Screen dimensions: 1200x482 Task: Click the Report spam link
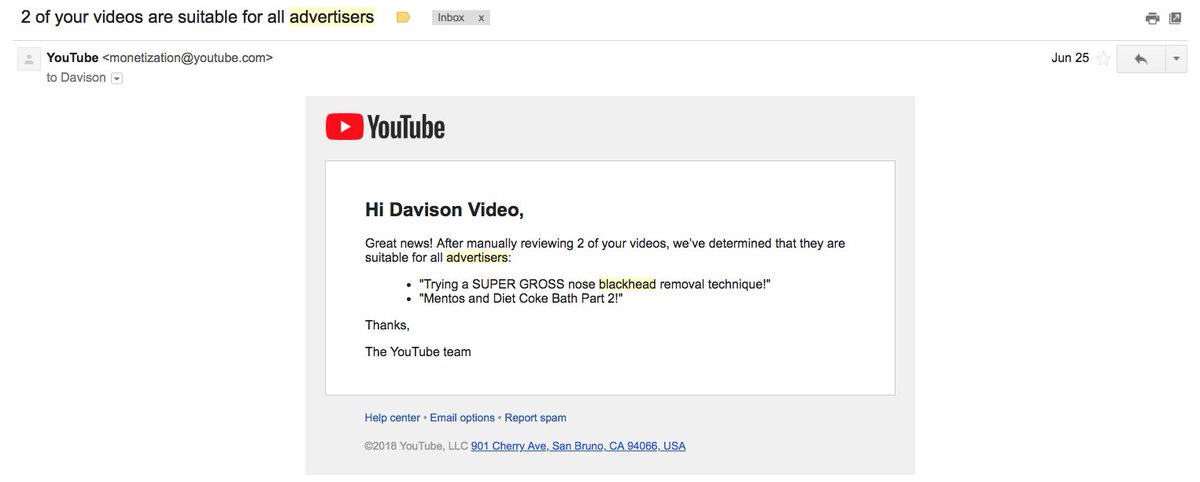[535, 418]
